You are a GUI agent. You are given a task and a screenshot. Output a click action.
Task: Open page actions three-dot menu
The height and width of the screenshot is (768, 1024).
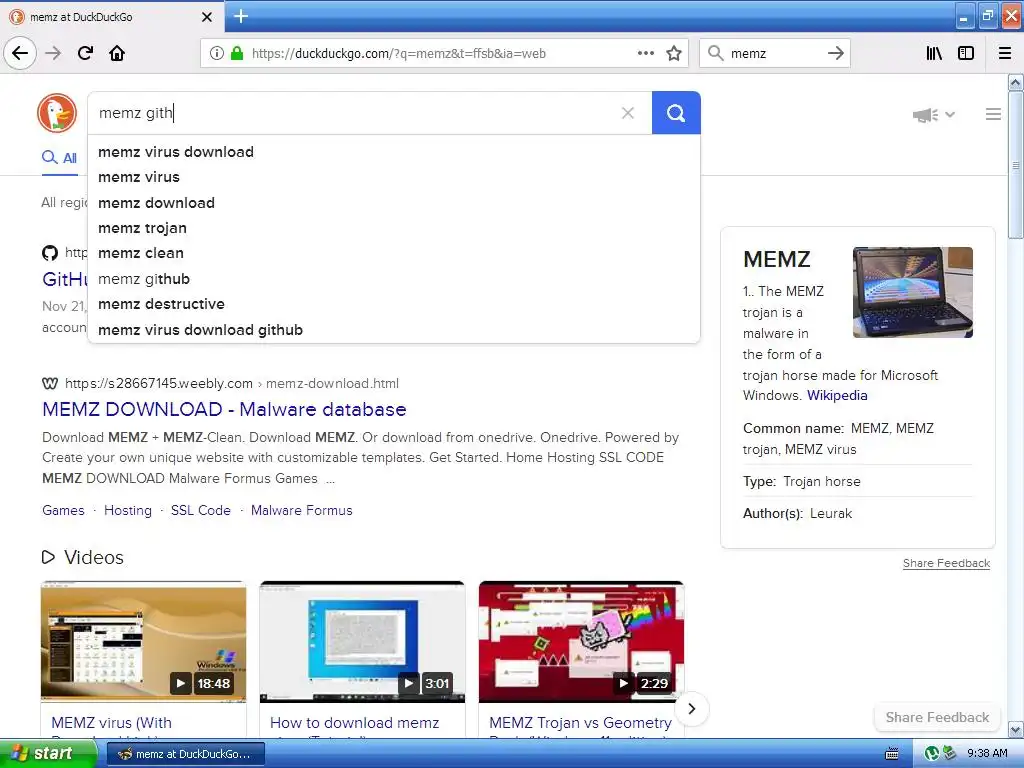pos(645,53)
